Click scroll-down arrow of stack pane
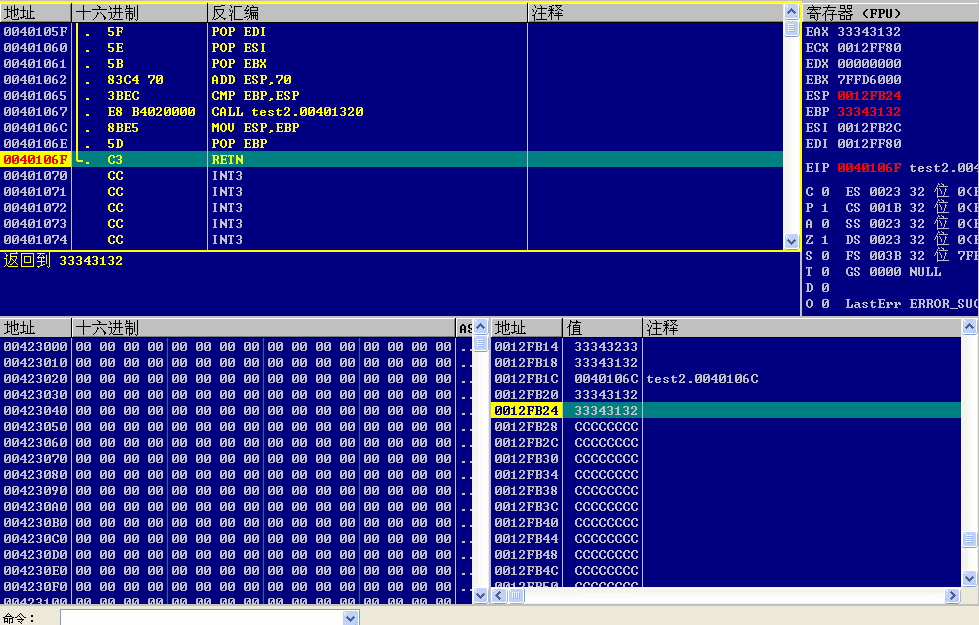The height and width of the screenshot is (625, 979). pos(969,579)
